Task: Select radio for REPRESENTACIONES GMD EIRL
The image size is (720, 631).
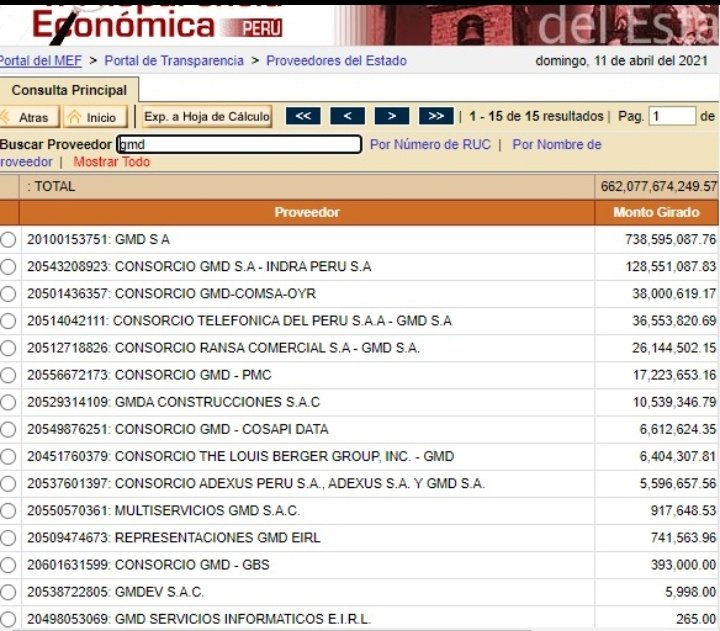Action: [8, 538]
